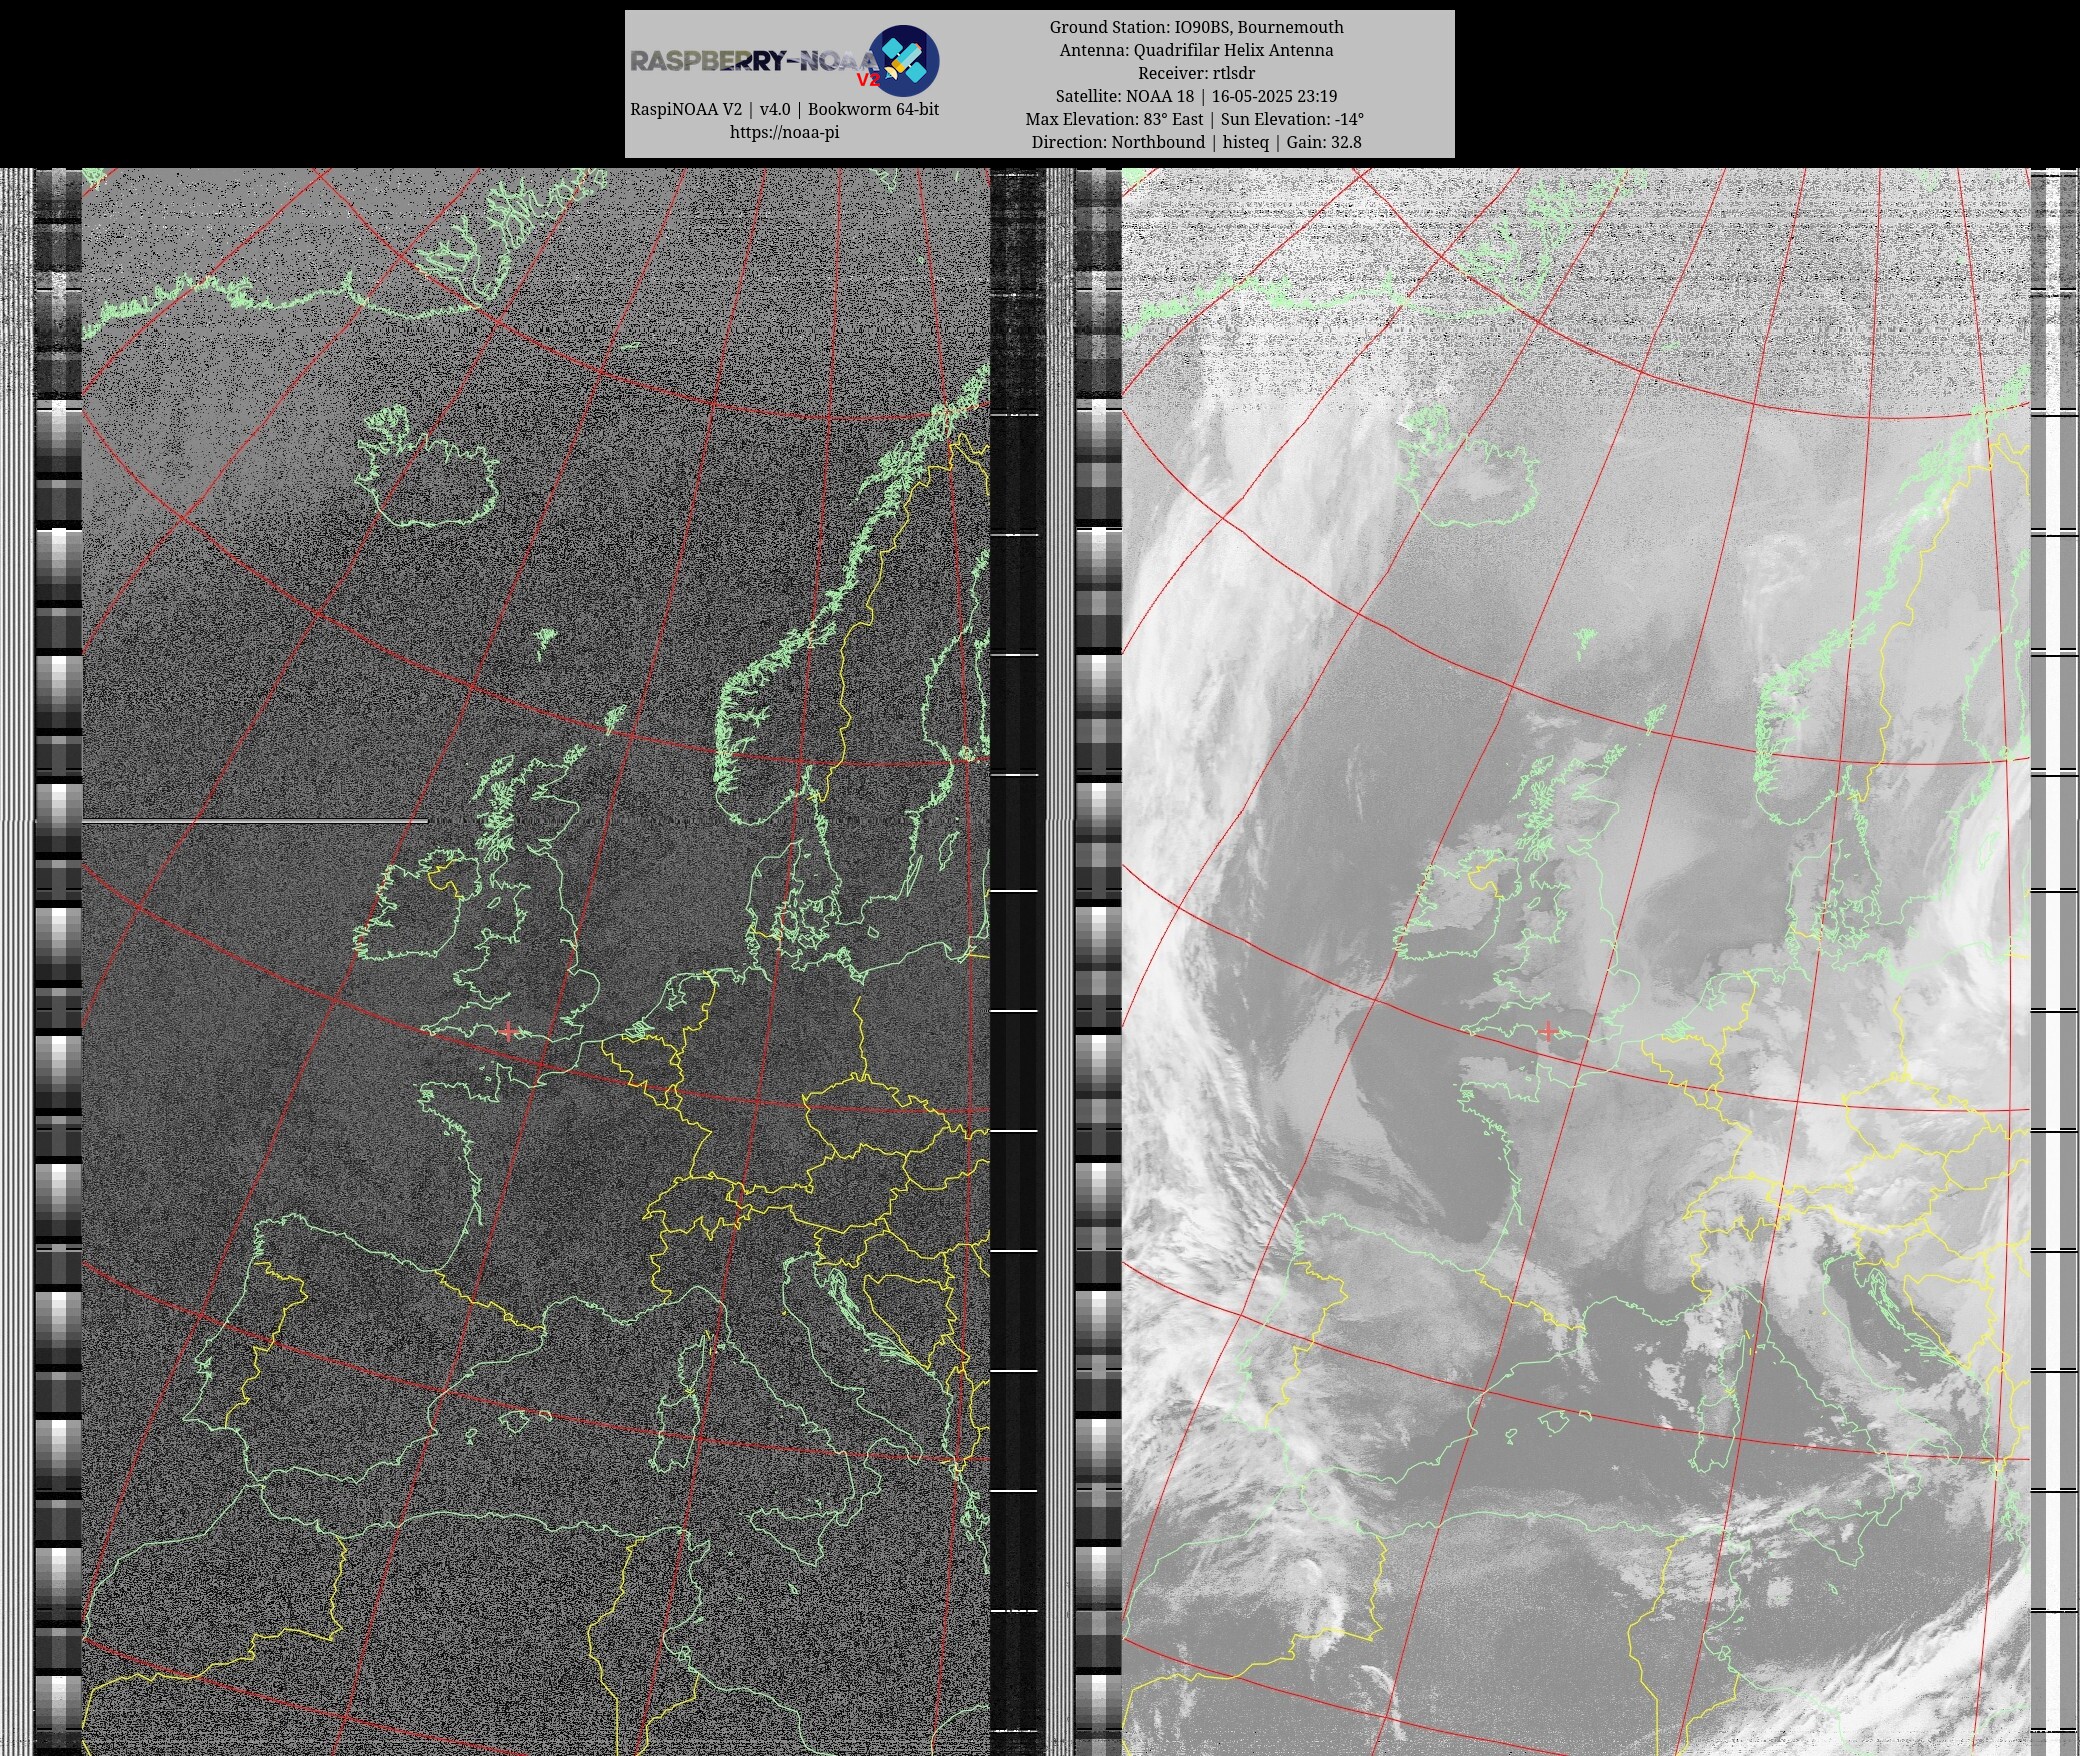Click the 'Ground Station: IO90BS, Bournemouth' line

[1196, 27]
